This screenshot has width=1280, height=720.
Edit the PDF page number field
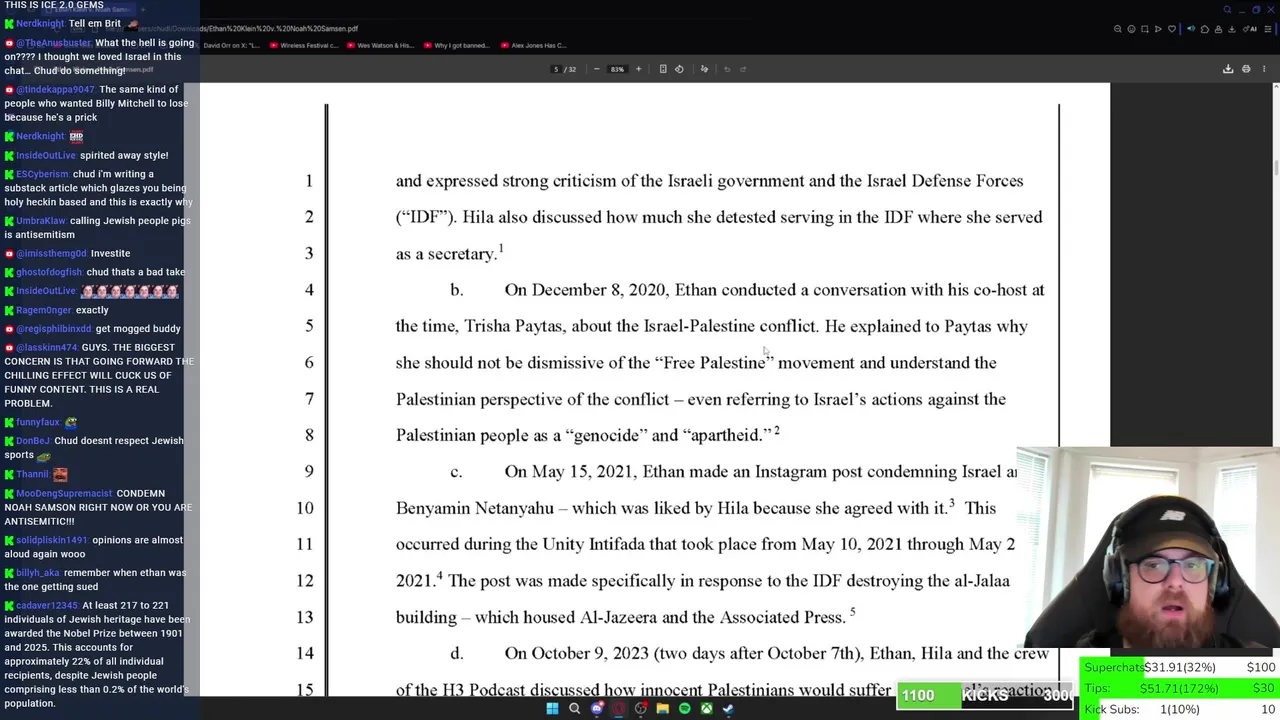point(556,69)
